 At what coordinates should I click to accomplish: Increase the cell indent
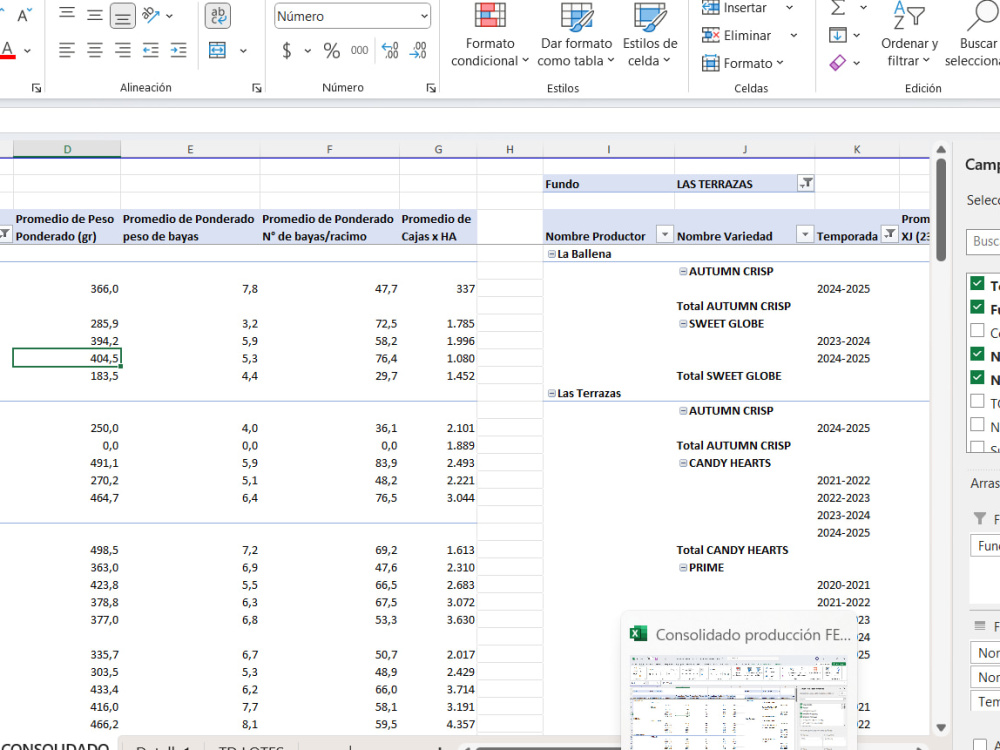tap(178, 50)
